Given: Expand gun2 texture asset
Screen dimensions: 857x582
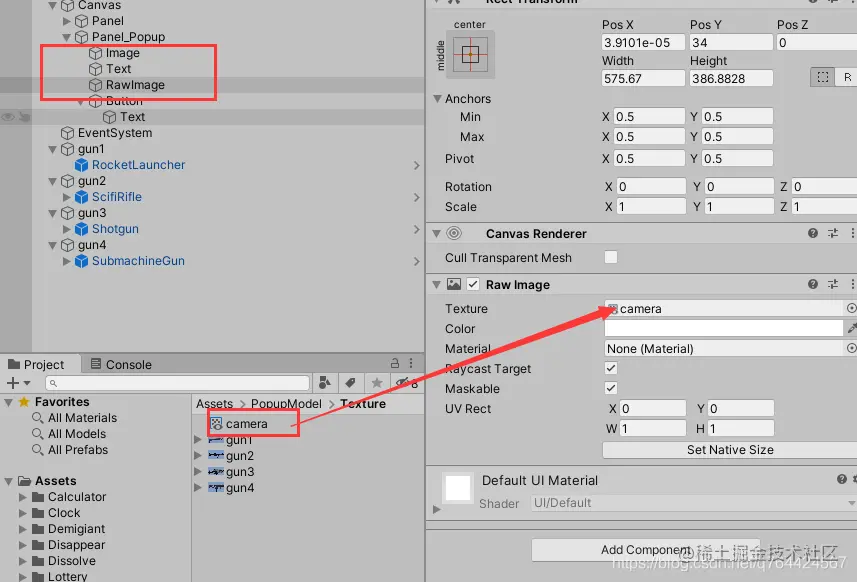Looking at the screenshot, I should (198, 455).
